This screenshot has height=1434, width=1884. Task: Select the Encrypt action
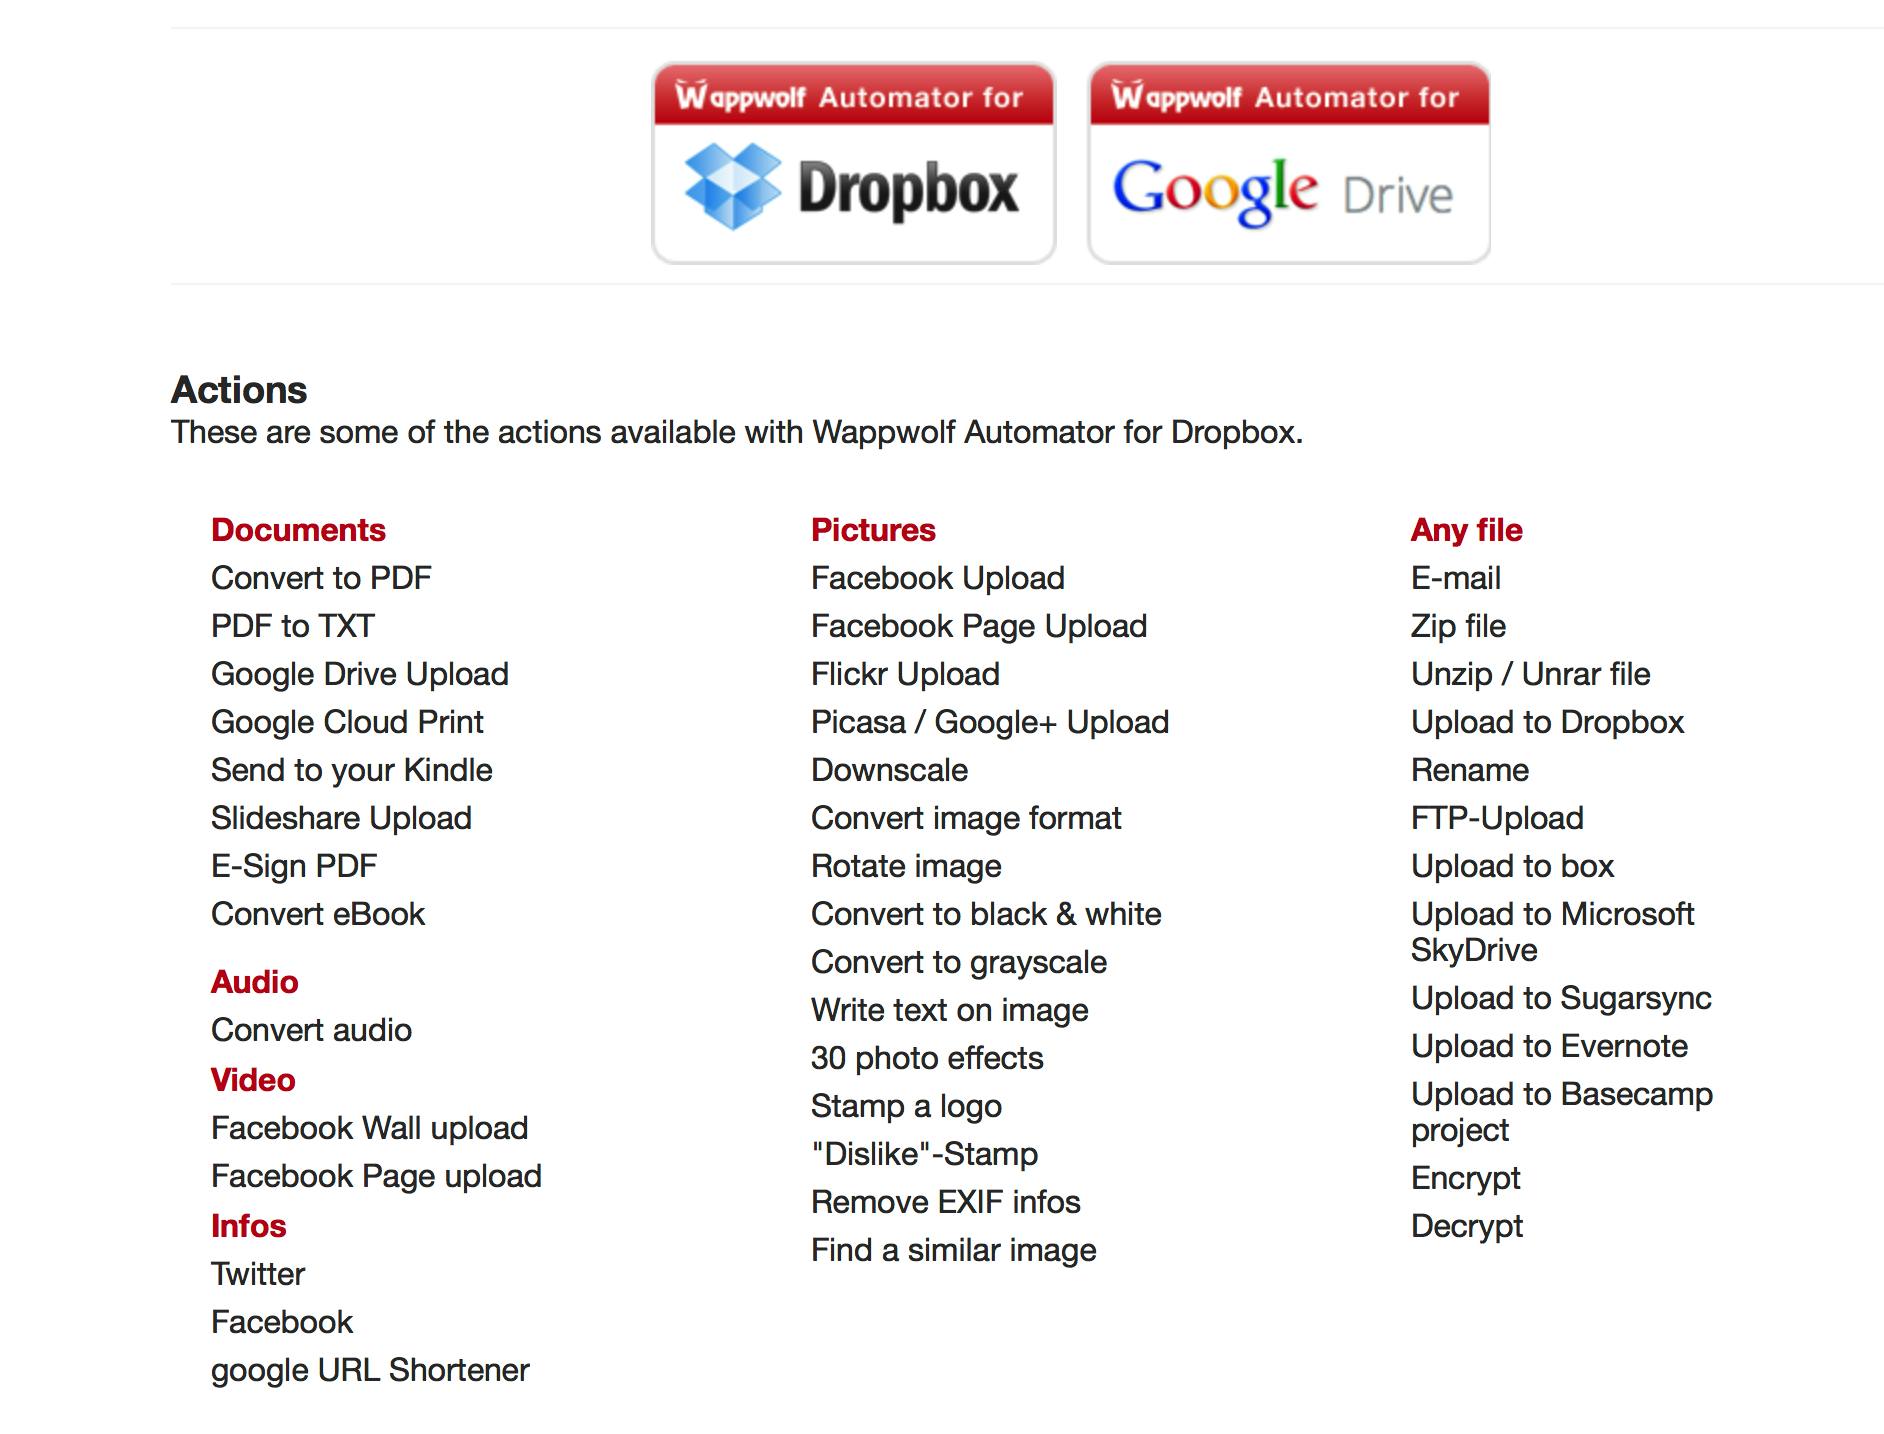pos(1465,1178)
